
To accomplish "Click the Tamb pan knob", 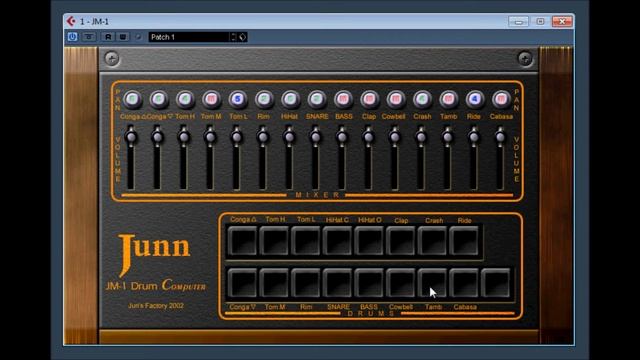I will tap(448, 99).
